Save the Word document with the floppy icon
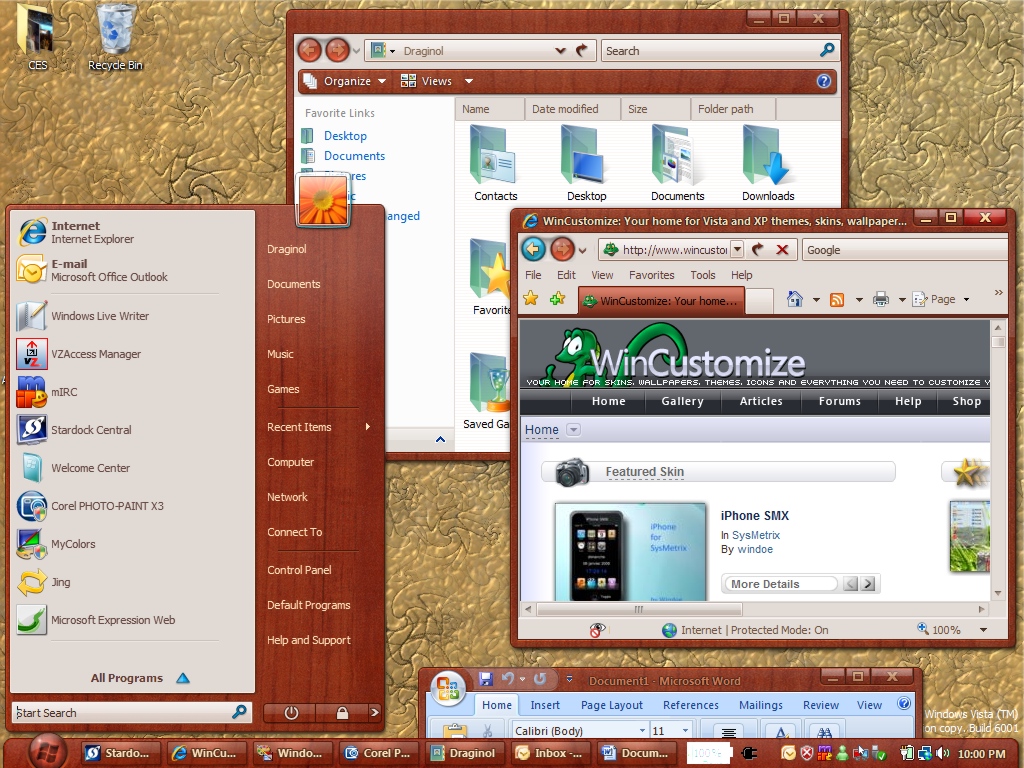 coord(485,679)
